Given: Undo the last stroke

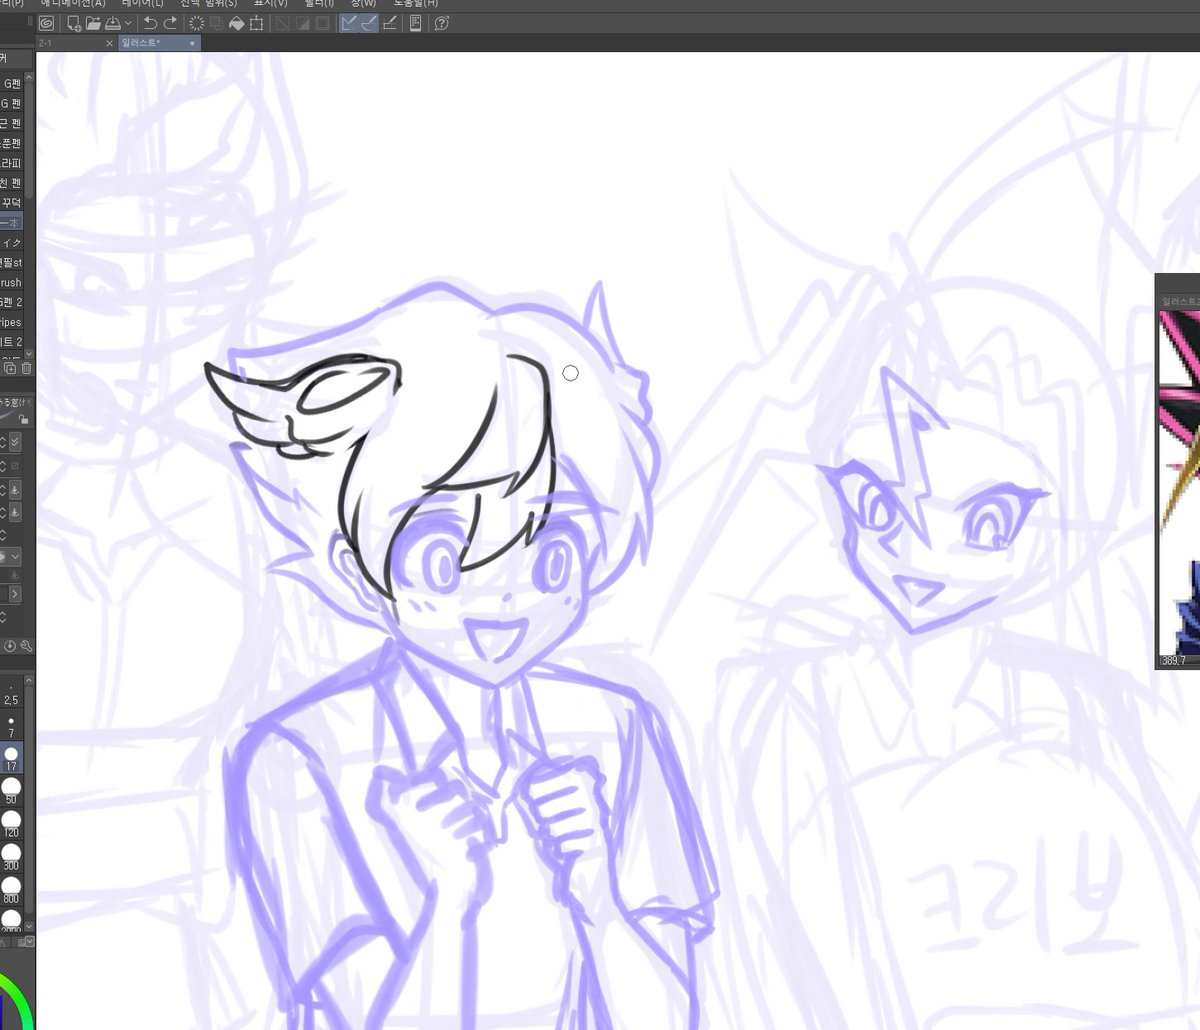Looking at the screenshot, I should (x=150, y=22).
